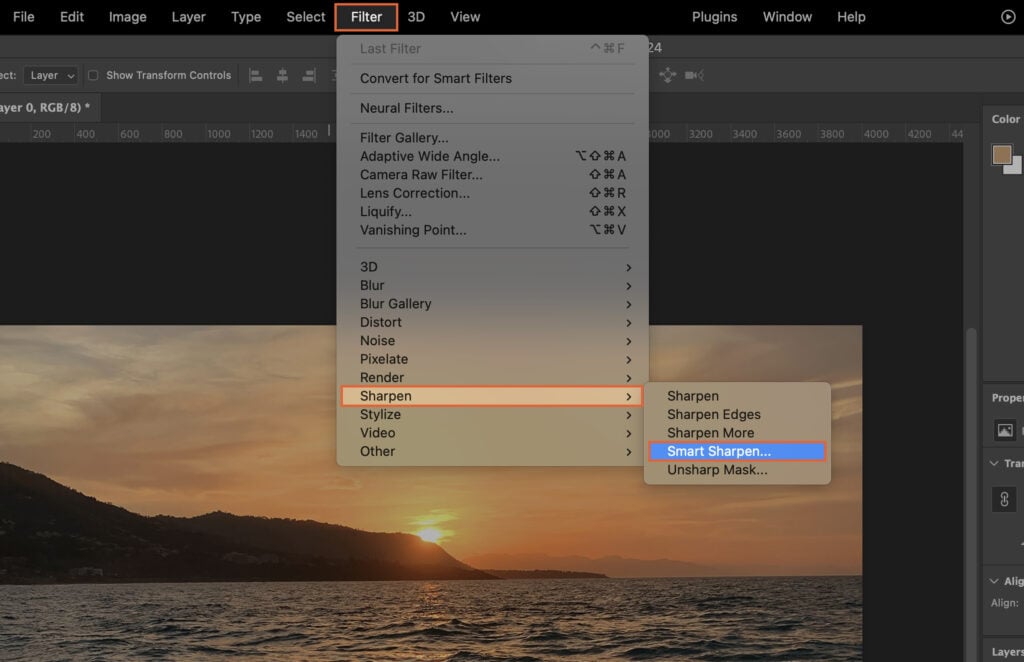This screenshot has height=662, width=1024.
Task: Enable Show Transform Controls
Action: 91,75
